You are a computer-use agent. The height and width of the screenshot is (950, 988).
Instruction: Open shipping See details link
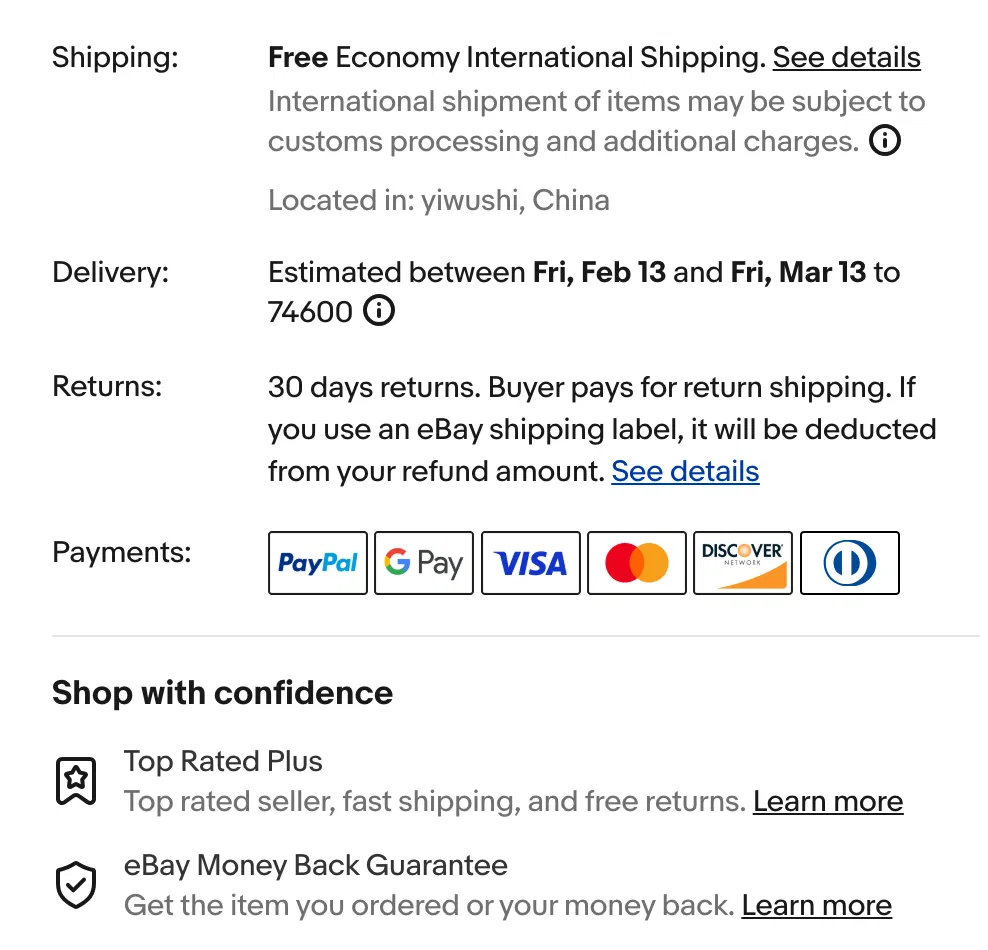[846, 58]
